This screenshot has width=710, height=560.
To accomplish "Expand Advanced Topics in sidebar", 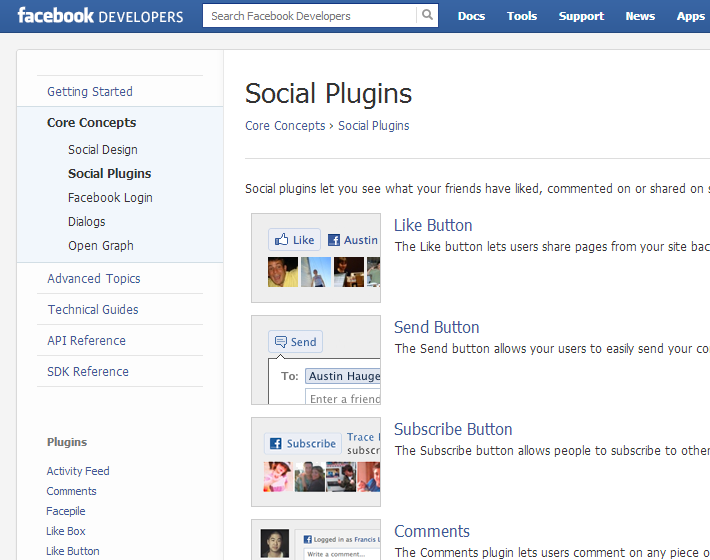I will 94,278.
